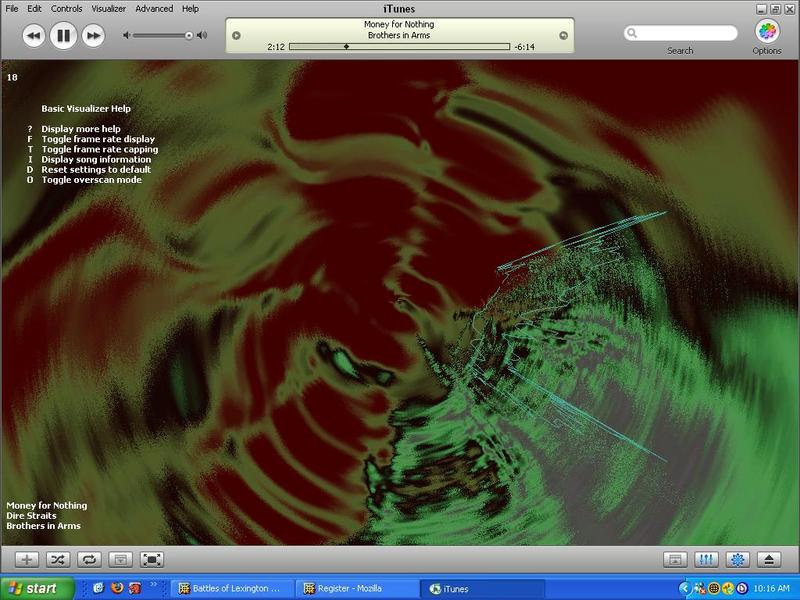Image resolution: width=800 pixels, height=600 pixels.
Task: Open the Controls menu
Action: tap(67, 8)
